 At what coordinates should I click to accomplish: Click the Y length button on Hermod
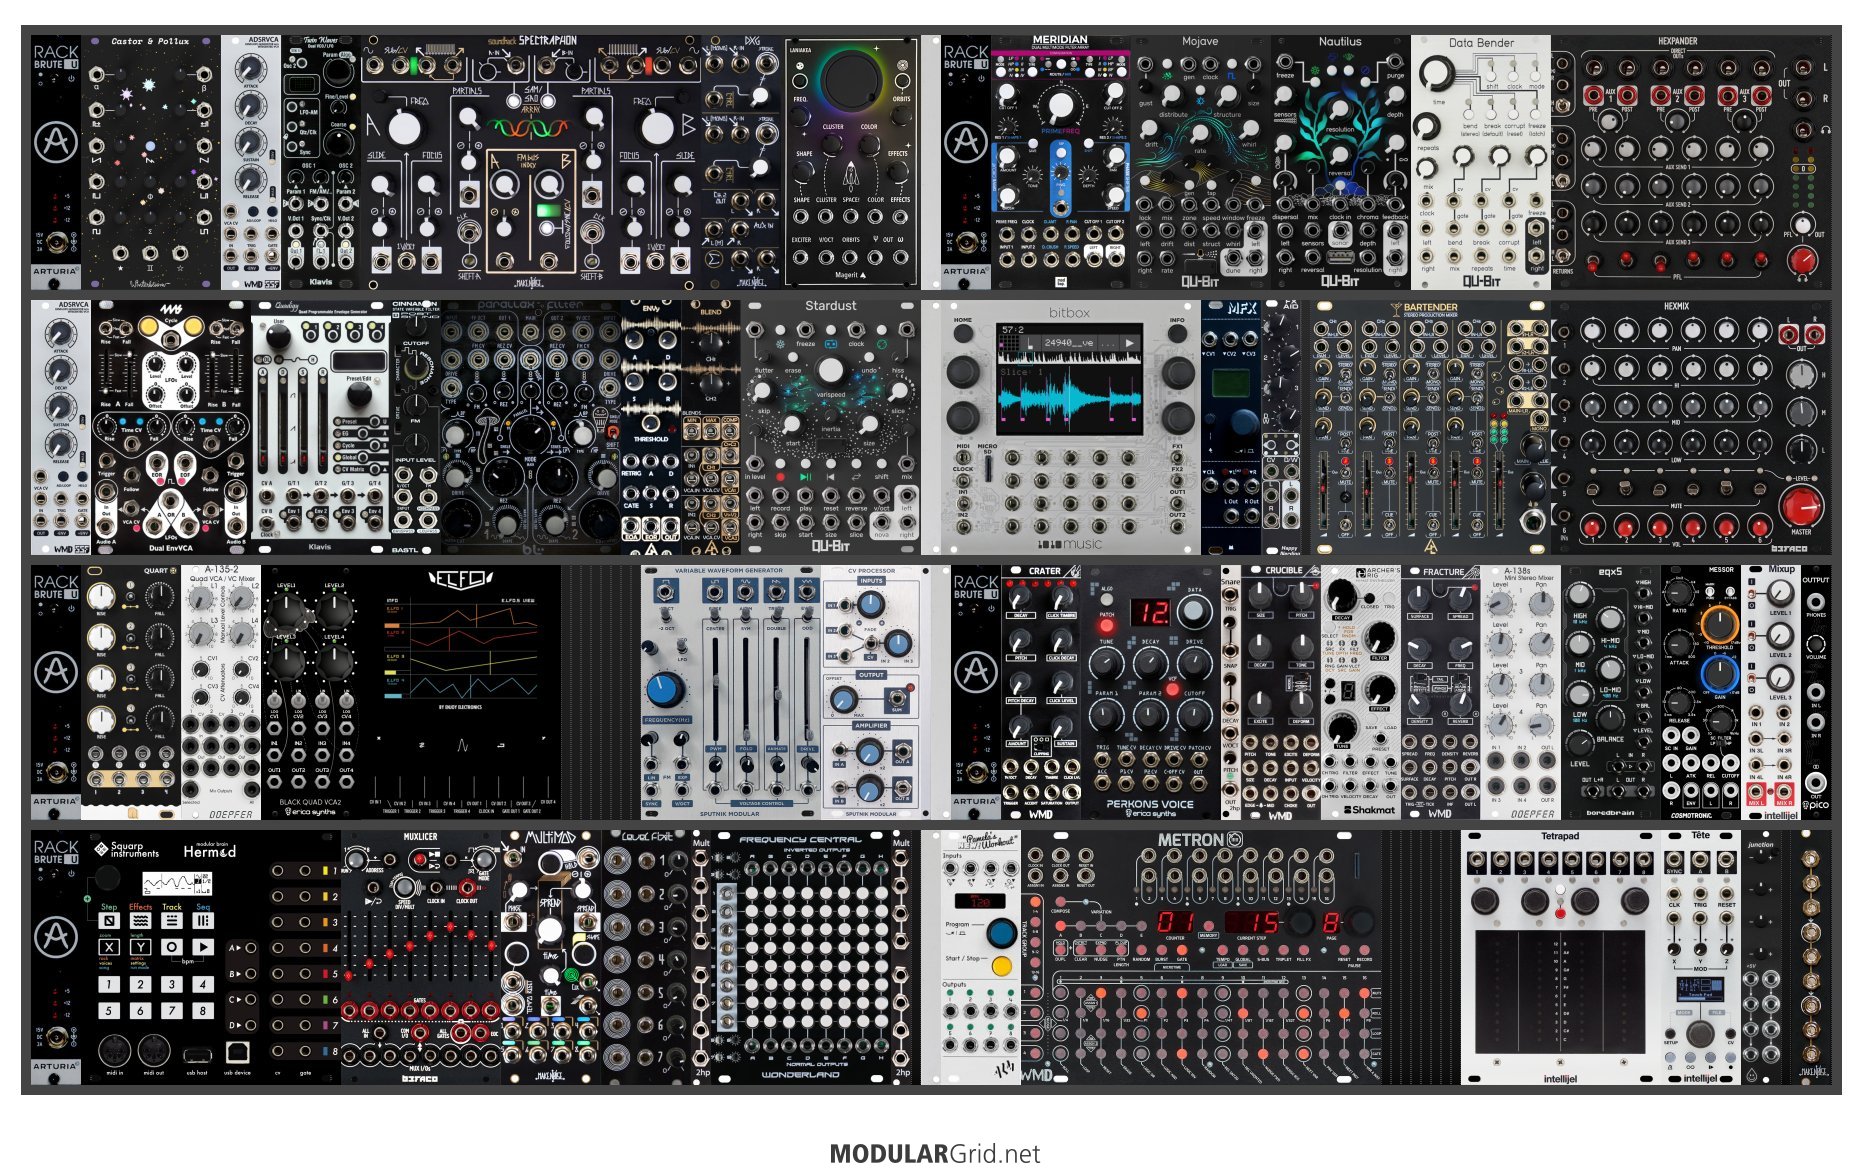141,946
